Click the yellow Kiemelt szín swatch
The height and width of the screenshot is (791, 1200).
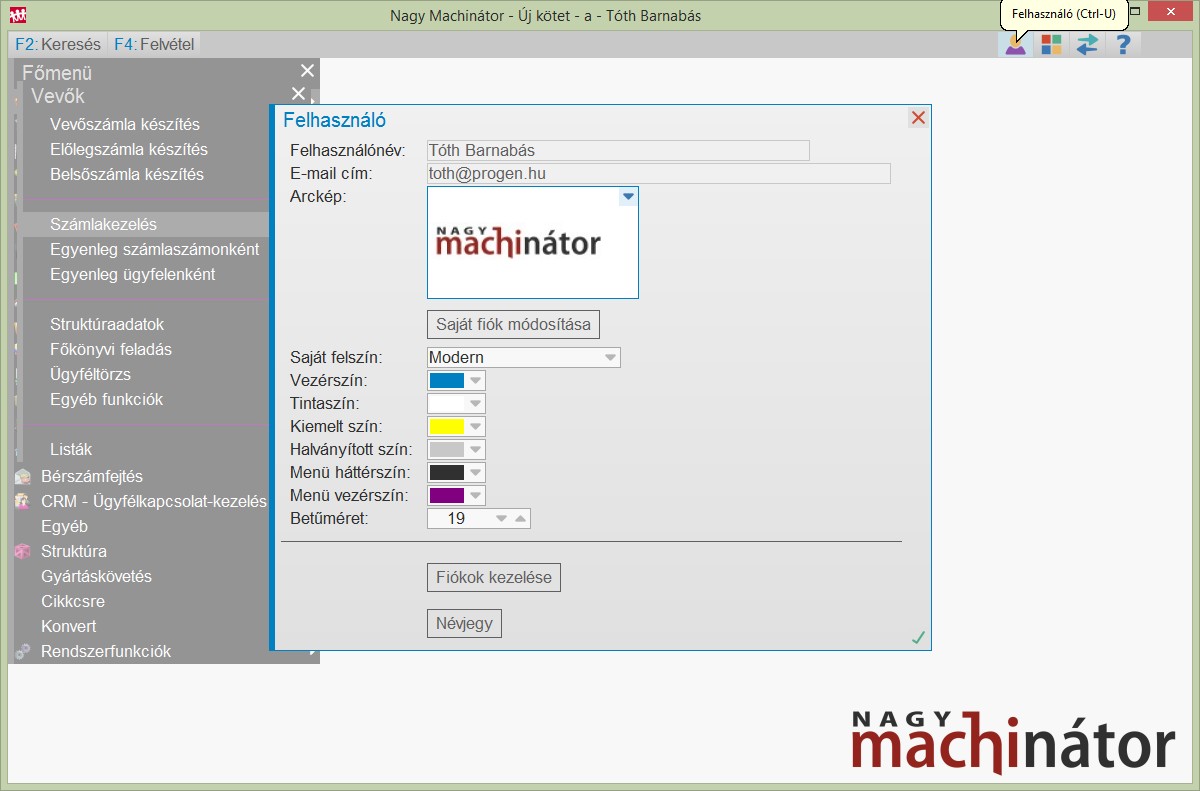click(446, 427)
